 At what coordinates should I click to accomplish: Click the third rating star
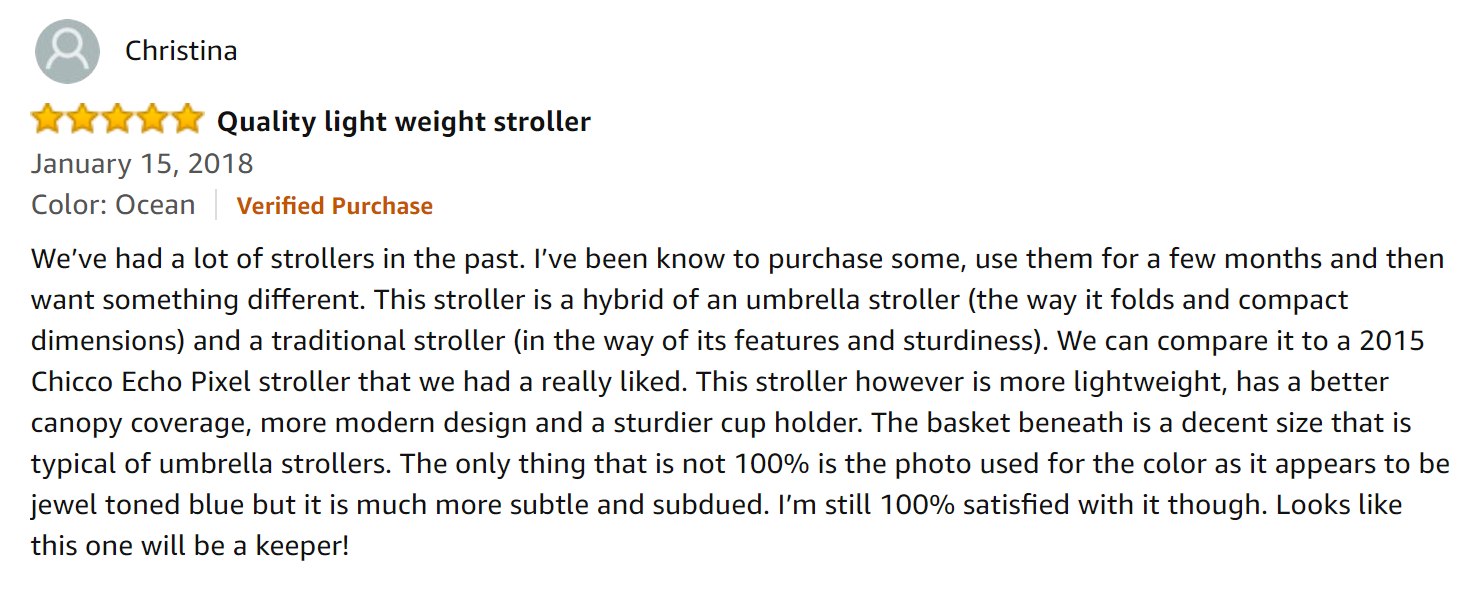117,121
